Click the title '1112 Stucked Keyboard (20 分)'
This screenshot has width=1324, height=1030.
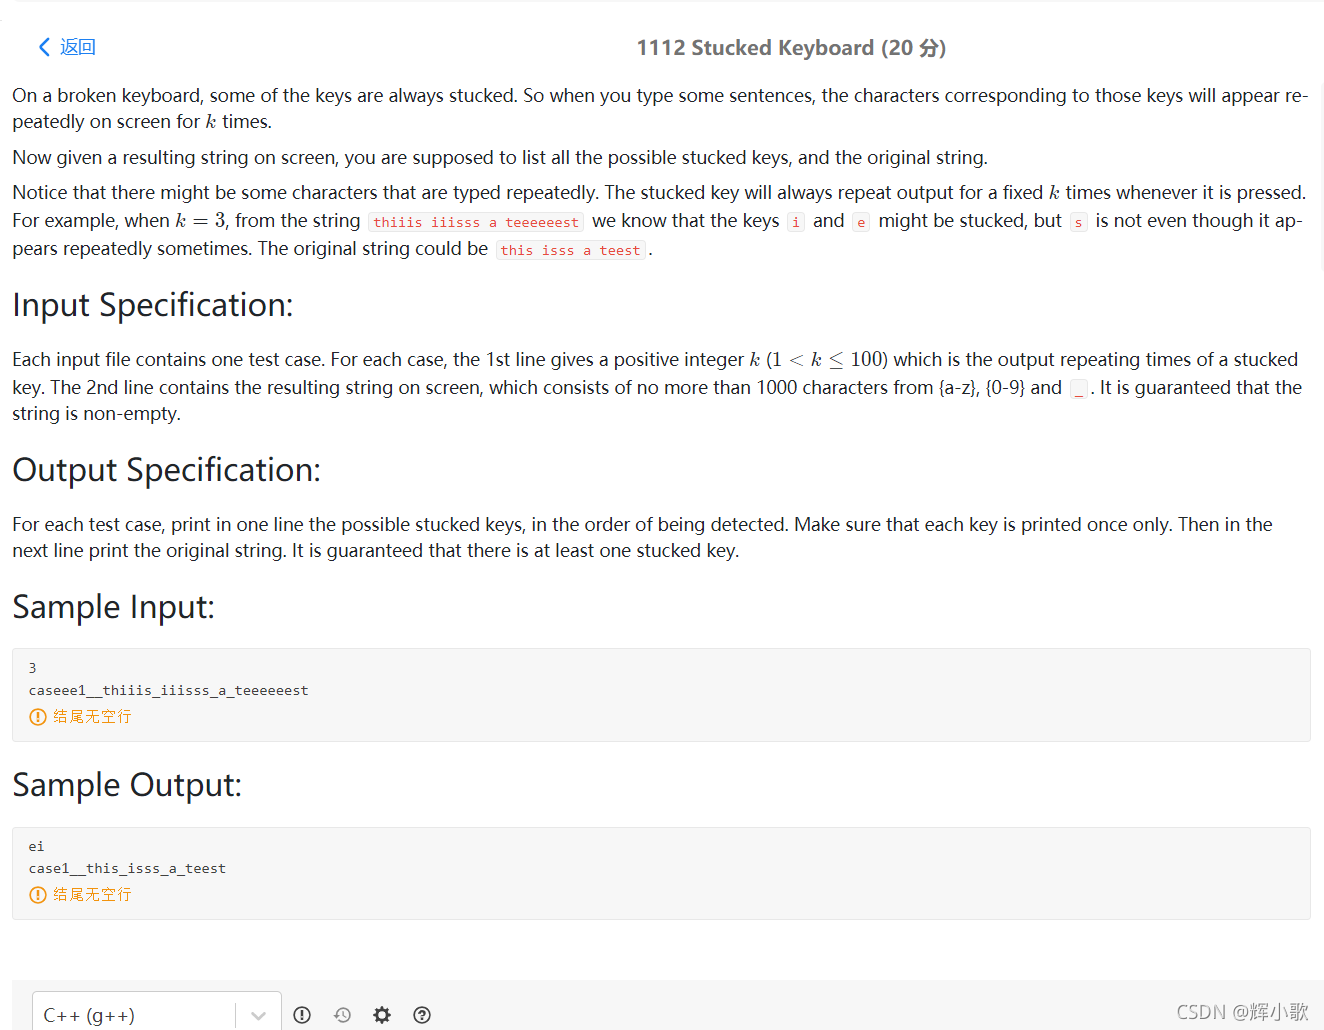click(x=791, y=48)
